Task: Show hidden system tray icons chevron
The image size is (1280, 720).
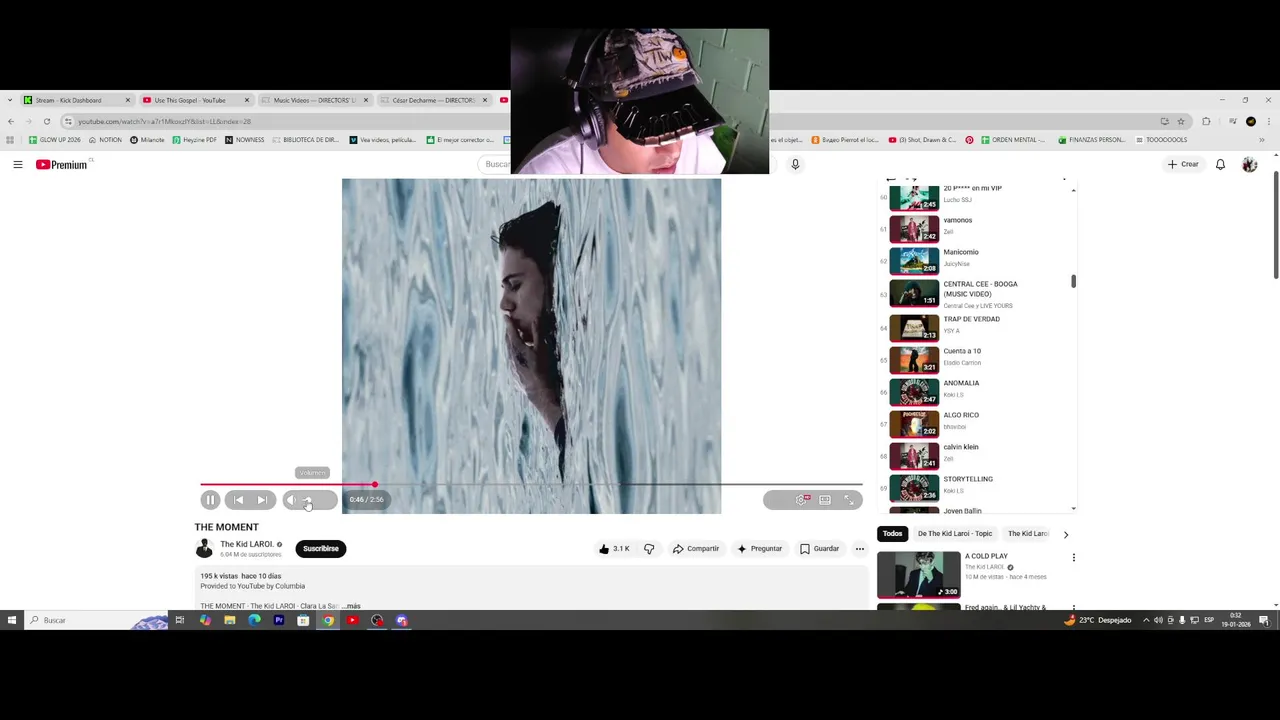Action: pos(1146,620)
